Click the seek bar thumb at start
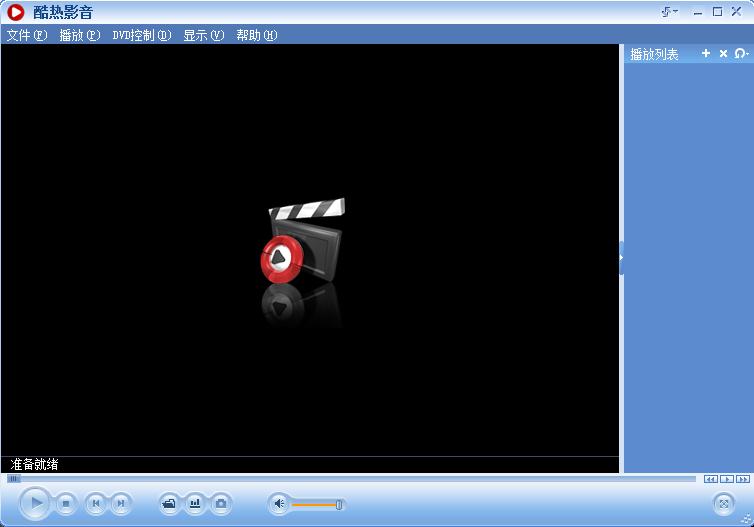 (13, 479)
